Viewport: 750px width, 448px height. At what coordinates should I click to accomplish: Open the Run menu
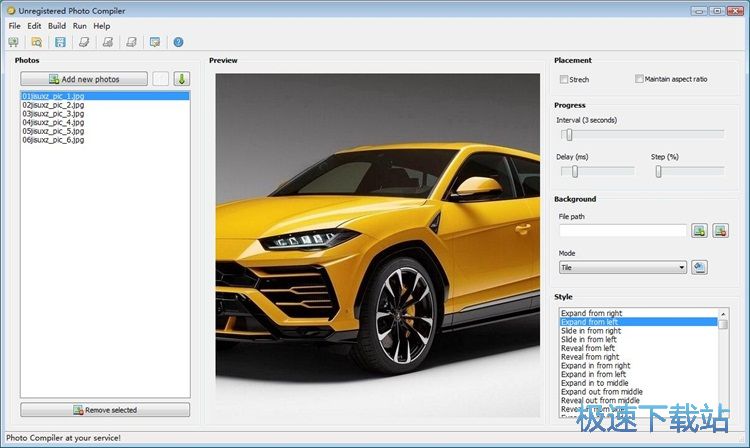(x=80, y=26)
